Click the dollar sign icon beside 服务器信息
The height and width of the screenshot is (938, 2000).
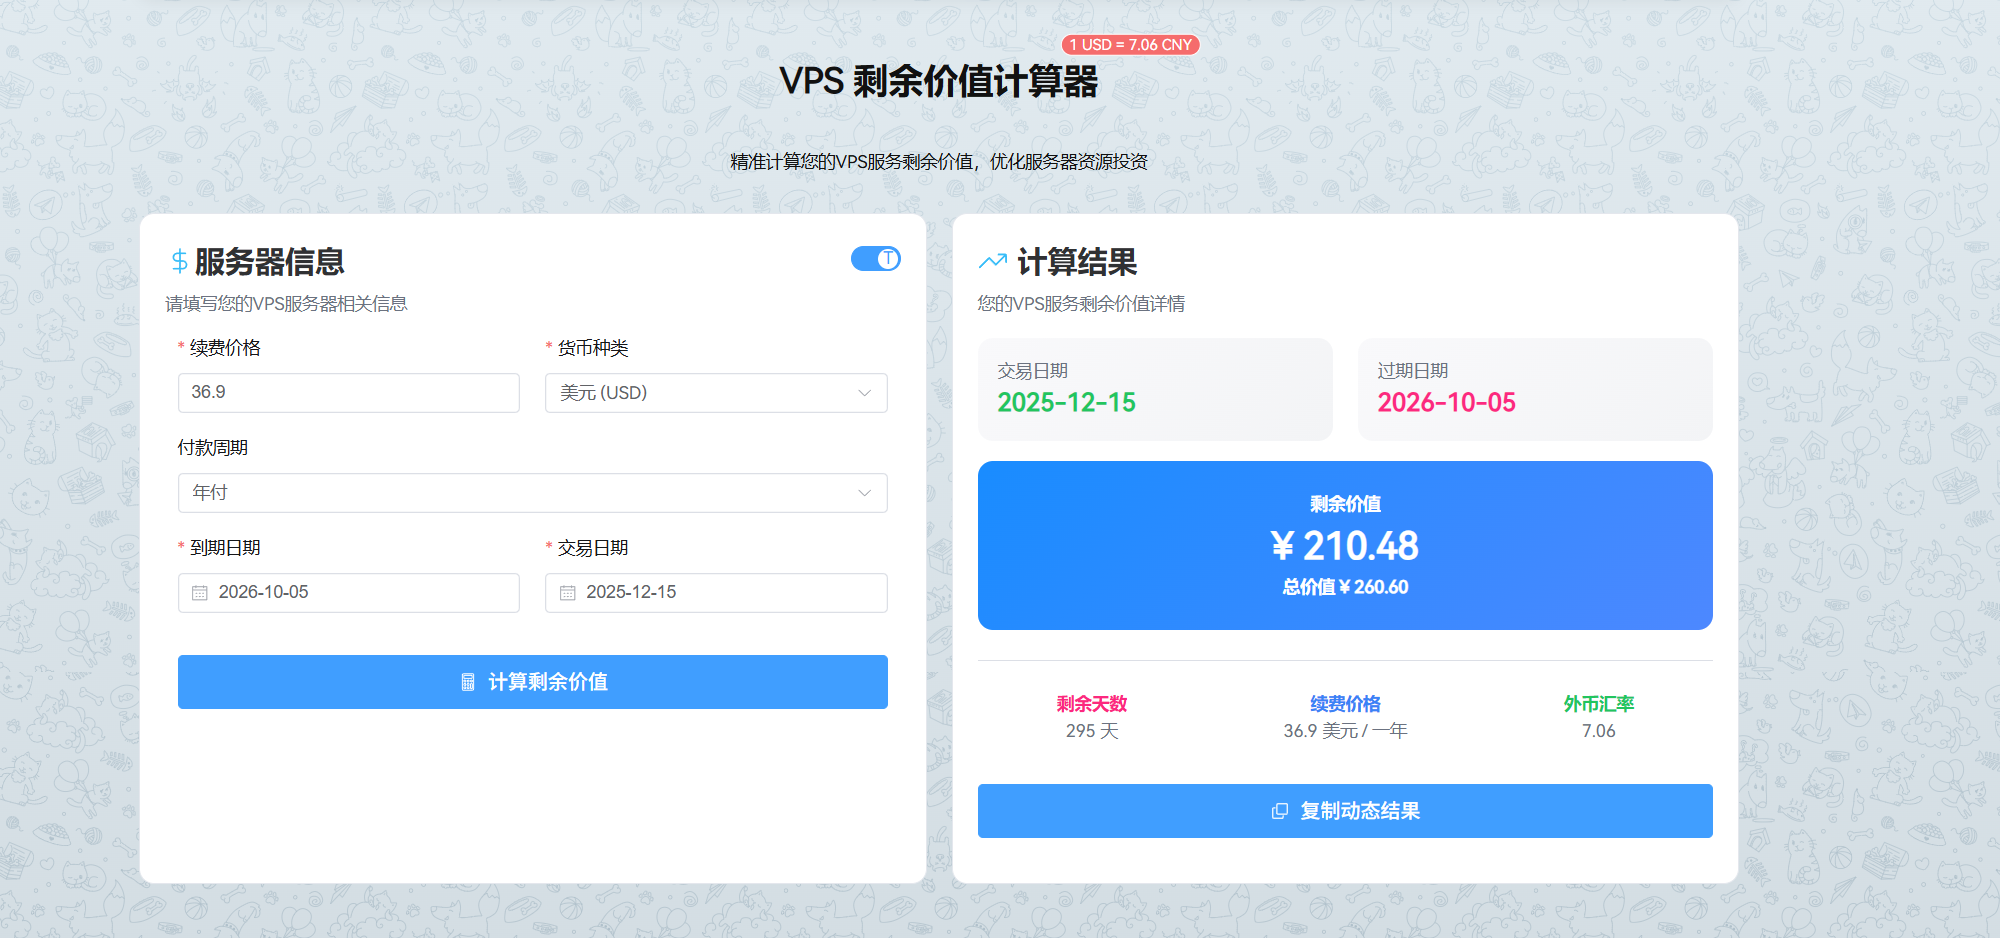coord(179,262)
